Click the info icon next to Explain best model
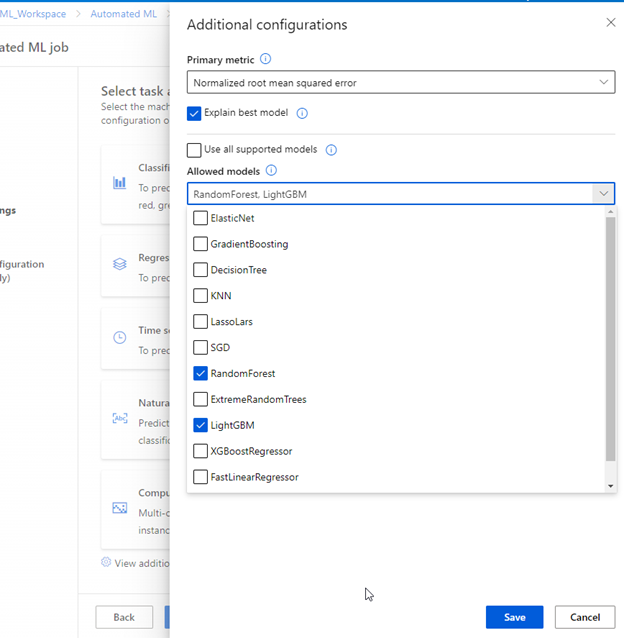This screenshot has height=638, width=624. (302, 114)
